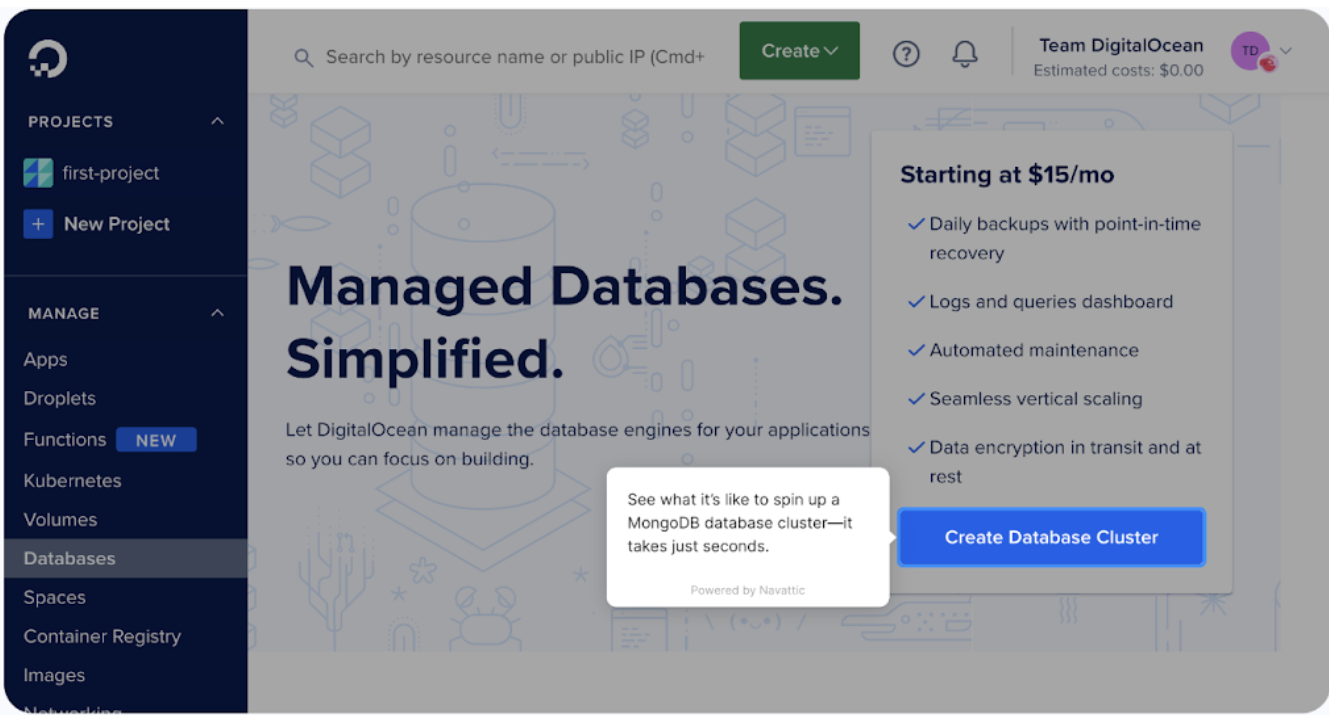1329x719 pixels.
Task: Open Volumes in the sidebar
Action: tap(60, 519)
